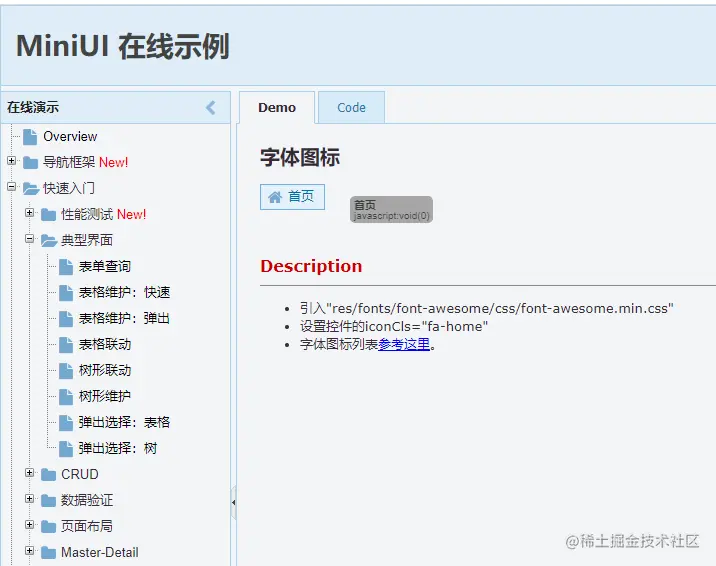
Task: Click the 表单查询 document icon
Action: tap(66, 267)
